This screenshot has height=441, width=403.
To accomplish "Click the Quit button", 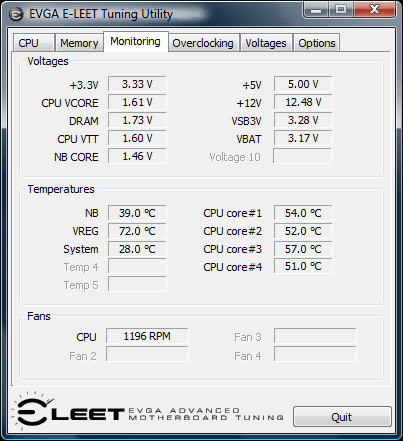I will (342, 417).
